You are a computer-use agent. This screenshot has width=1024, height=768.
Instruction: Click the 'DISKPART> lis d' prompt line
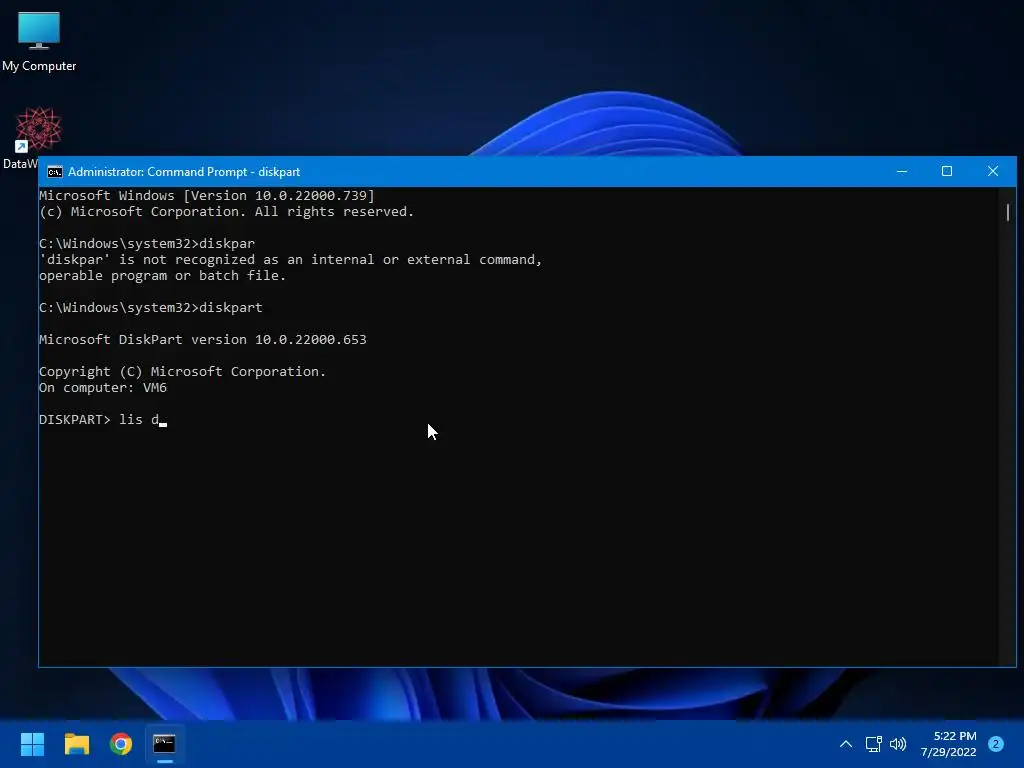pos(103,420)
